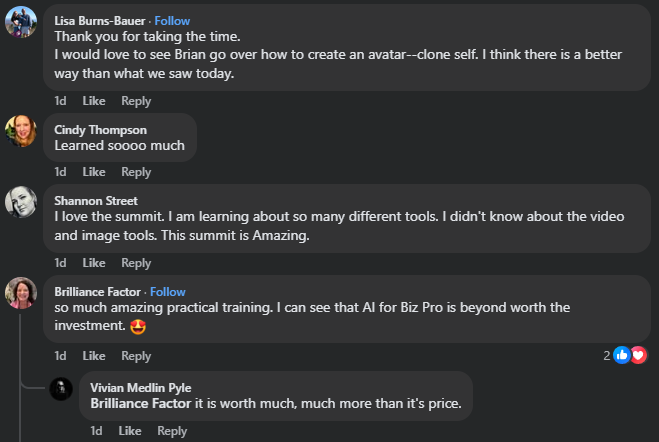
Task: Like Brilliance Factor's comment
Action: point(94,356)
